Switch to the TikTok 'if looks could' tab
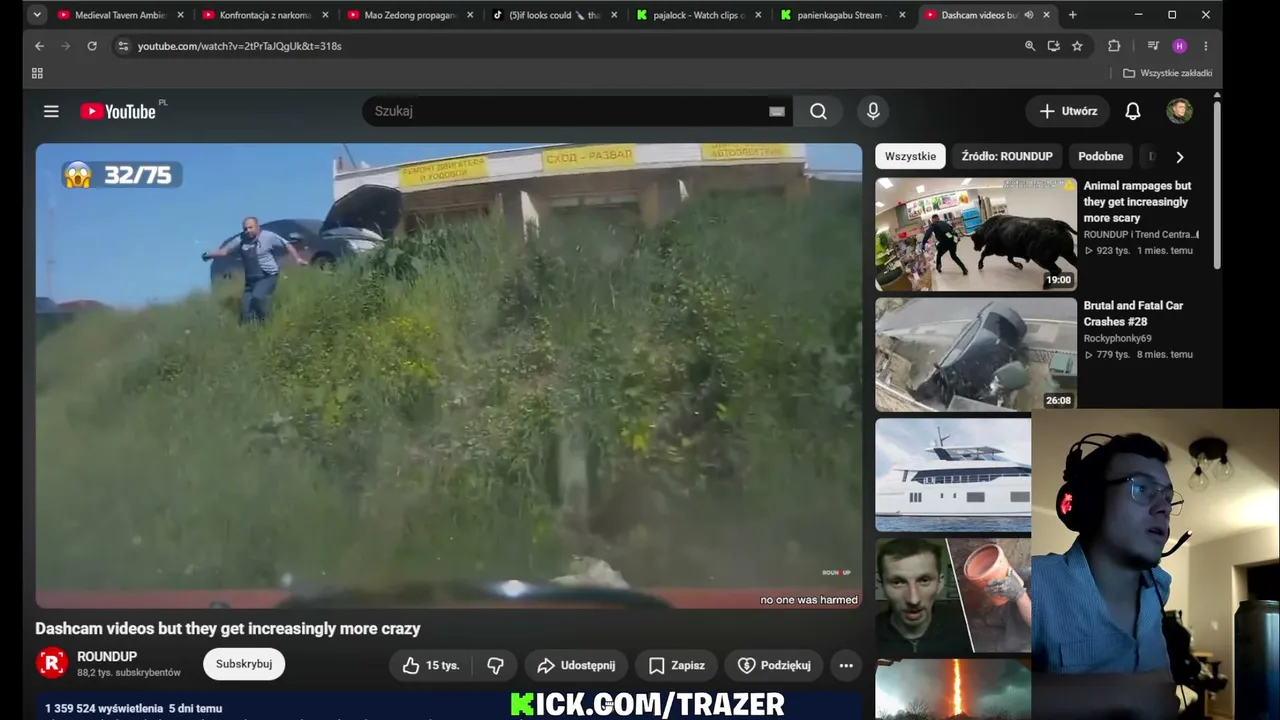 click(554, 15)
